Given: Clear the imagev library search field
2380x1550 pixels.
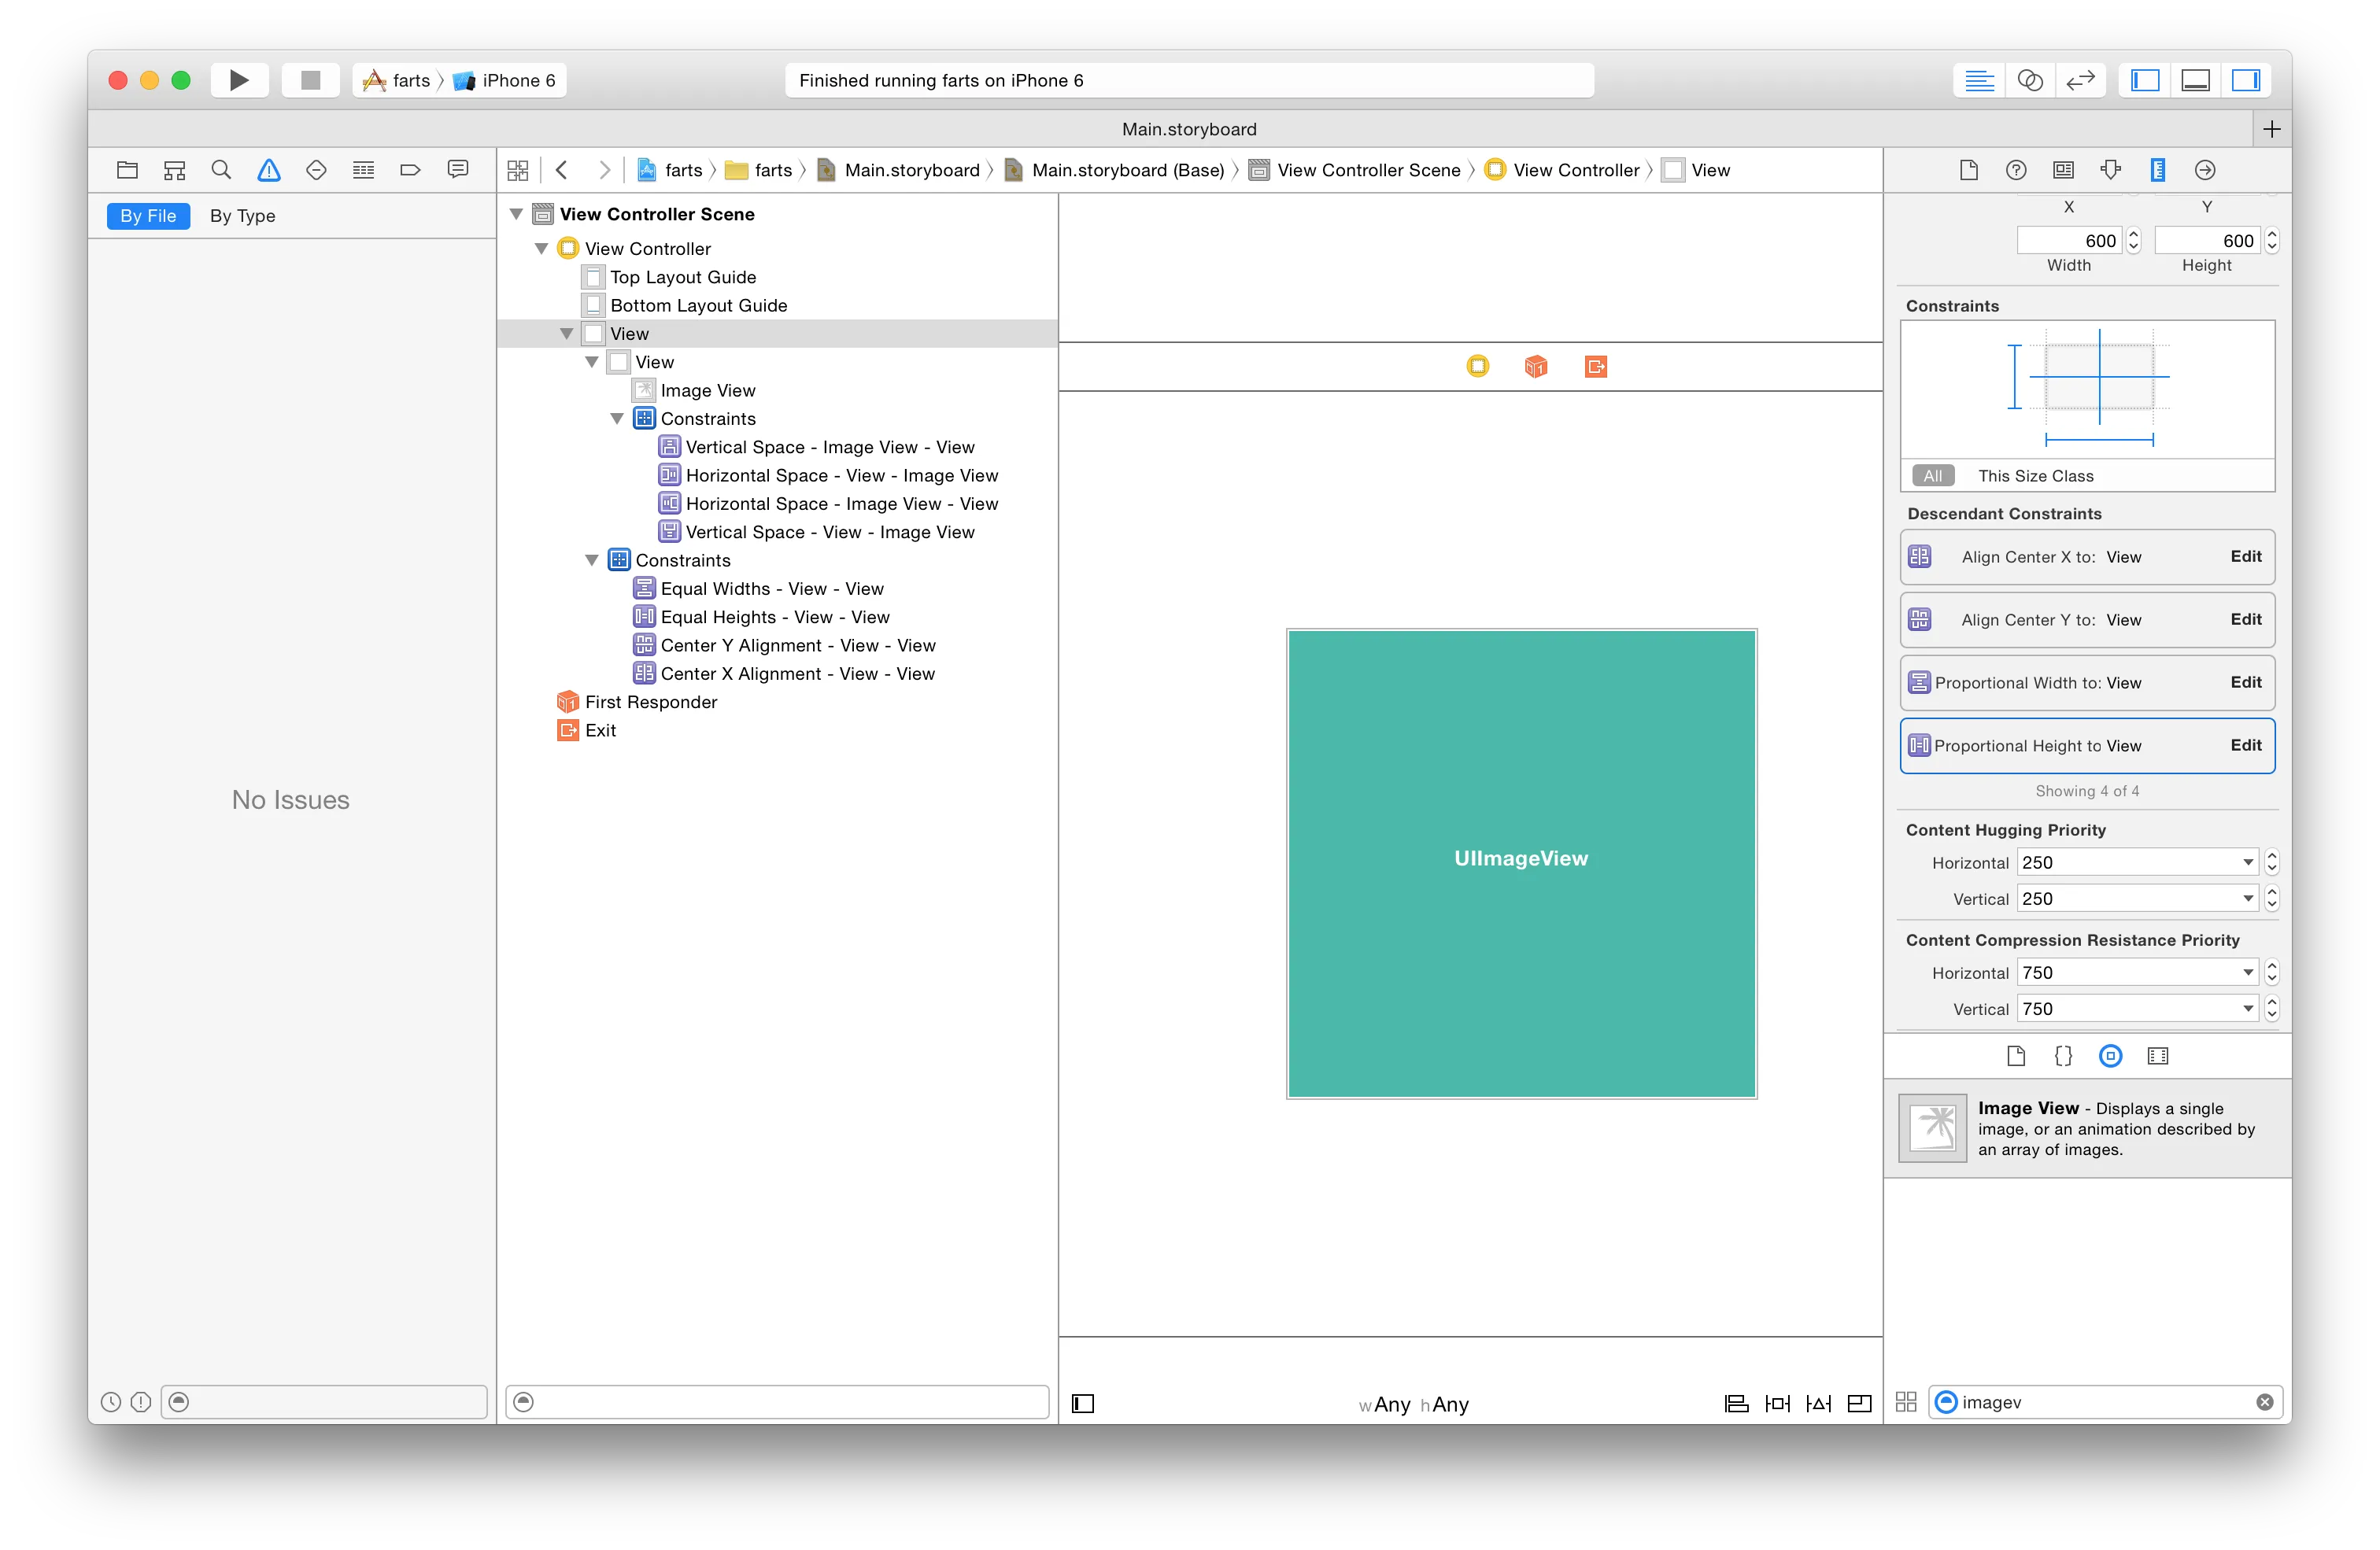Looking at the screenshot, I should pos(2265,1403).
